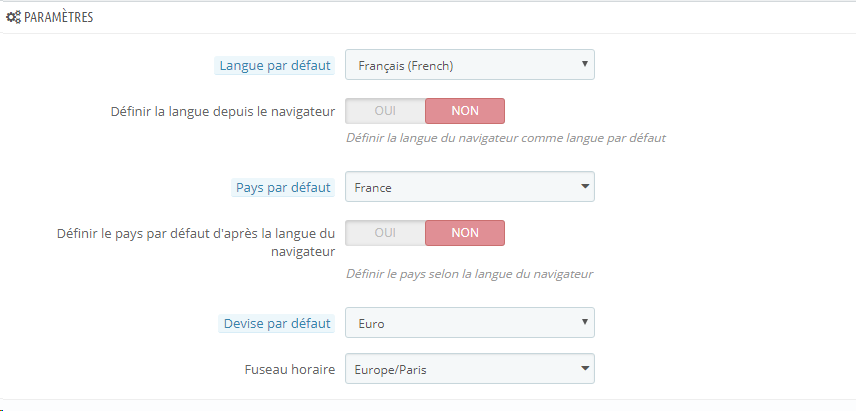Select OUI for browser language detection
856x411 pixels.
pyautogui.click(x=385, y=111)
